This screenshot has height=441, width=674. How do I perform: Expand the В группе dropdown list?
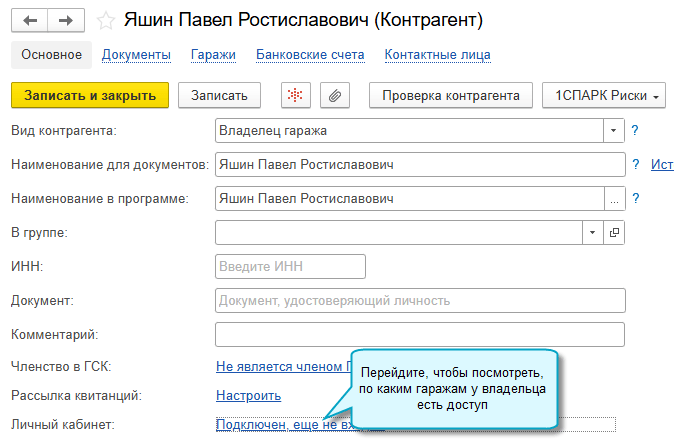tap(592, 232)
